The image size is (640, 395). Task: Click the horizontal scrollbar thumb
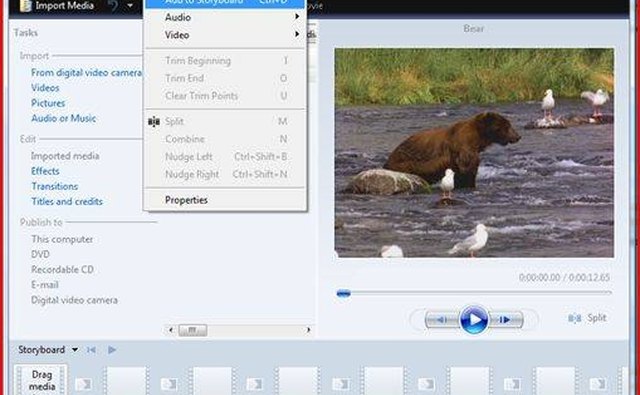pos(193,330)
